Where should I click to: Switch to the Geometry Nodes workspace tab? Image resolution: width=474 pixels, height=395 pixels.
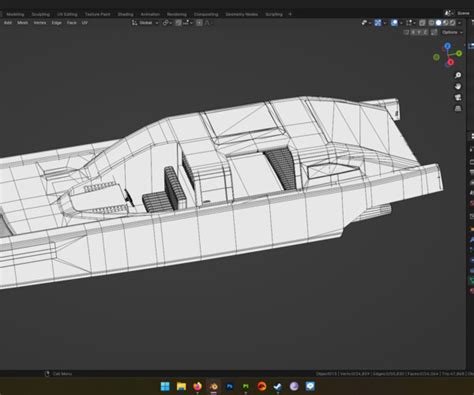pyautogui.click(x=242, y=14)
